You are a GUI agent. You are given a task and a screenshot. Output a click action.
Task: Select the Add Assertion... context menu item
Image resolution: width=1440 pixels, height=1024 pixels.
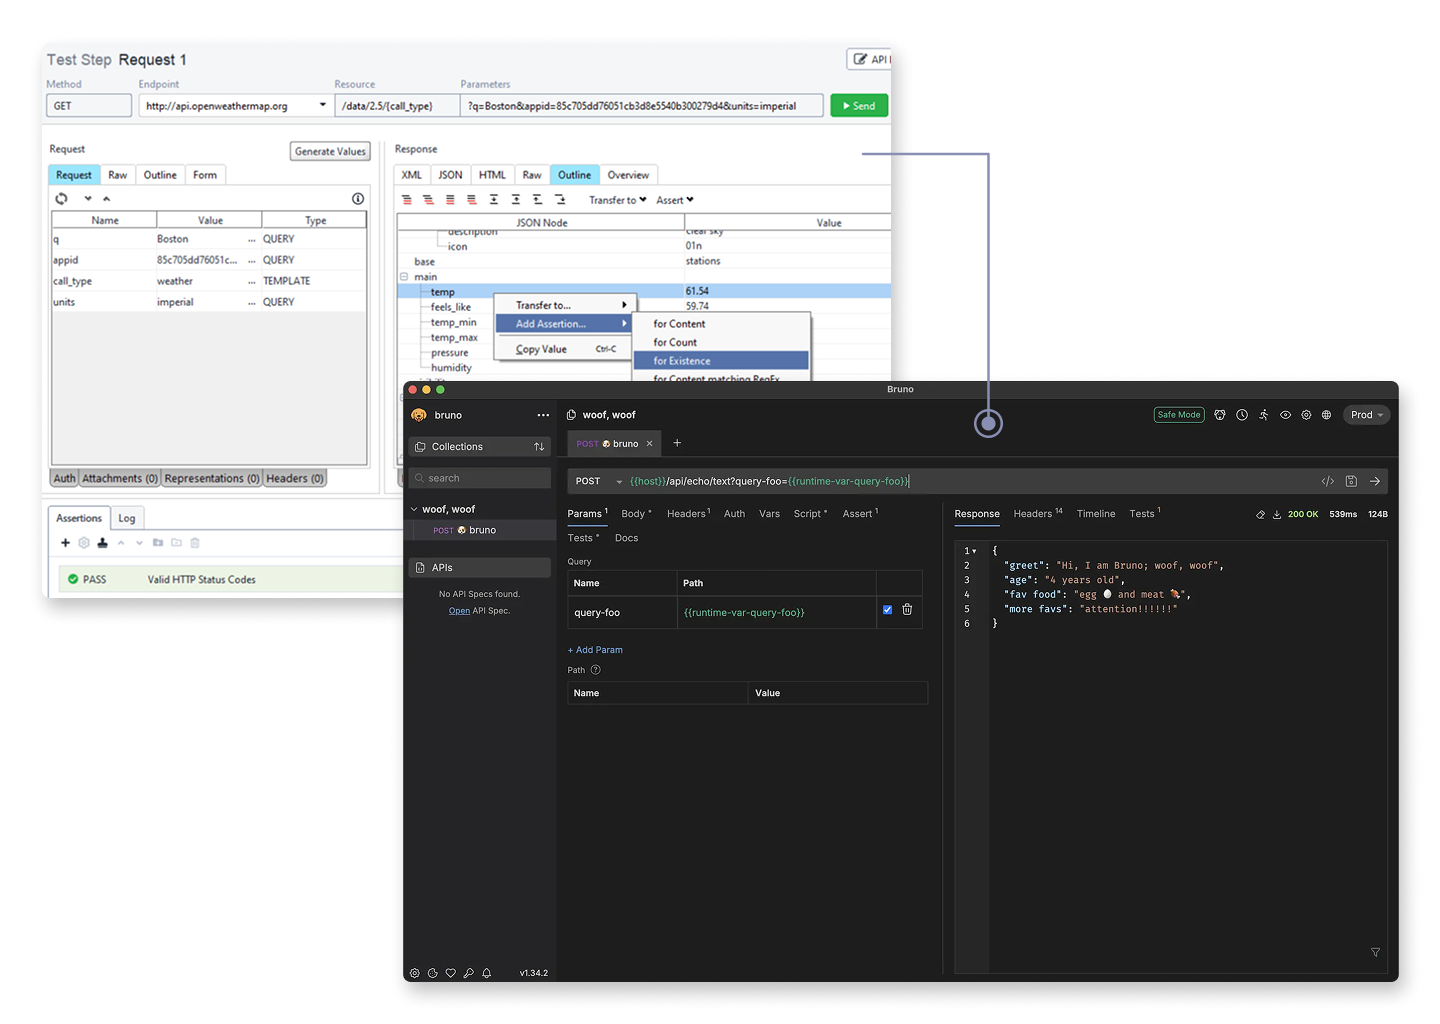point(563,324)
